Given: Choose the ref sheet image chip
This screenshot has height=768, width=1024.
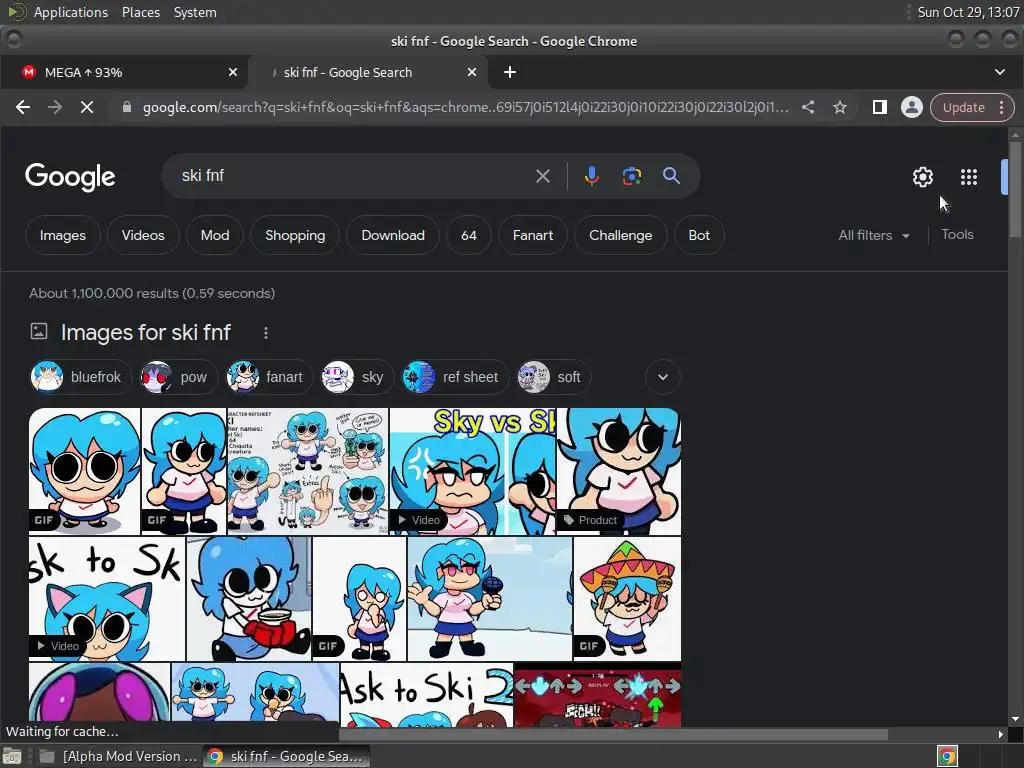Looking at the screenshot, I should point(455,377).
